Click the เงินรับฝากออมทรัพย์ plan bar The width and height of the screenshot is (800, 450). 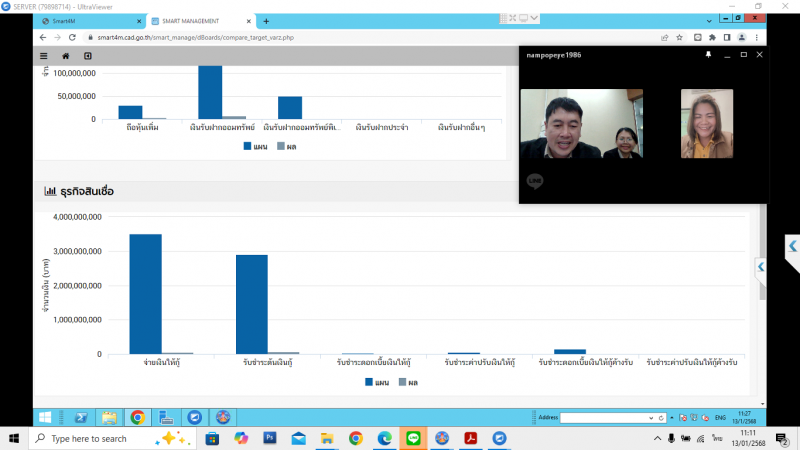(x=210, y=92)
